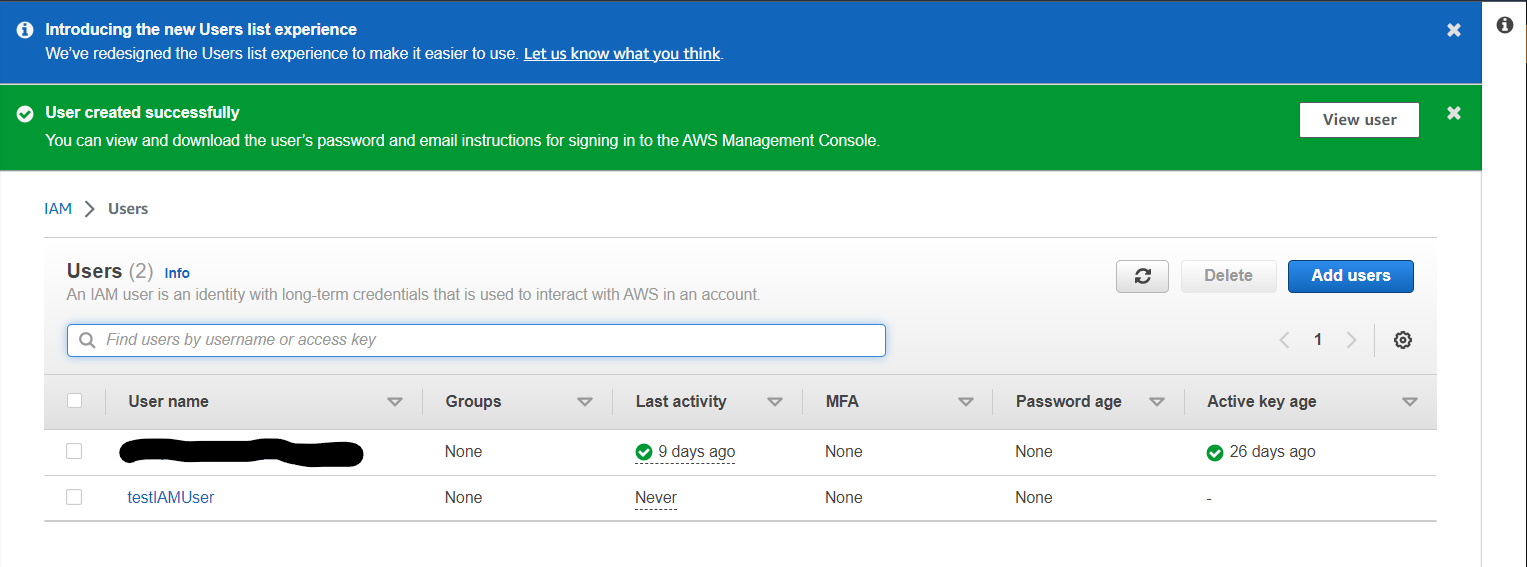
Task: Dismiss the blue Users list experience banner
Action: click(1454, 30)
